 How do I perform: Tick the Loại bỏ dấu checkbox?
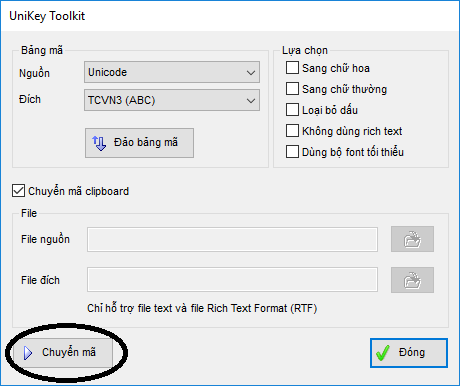[292, 110]
